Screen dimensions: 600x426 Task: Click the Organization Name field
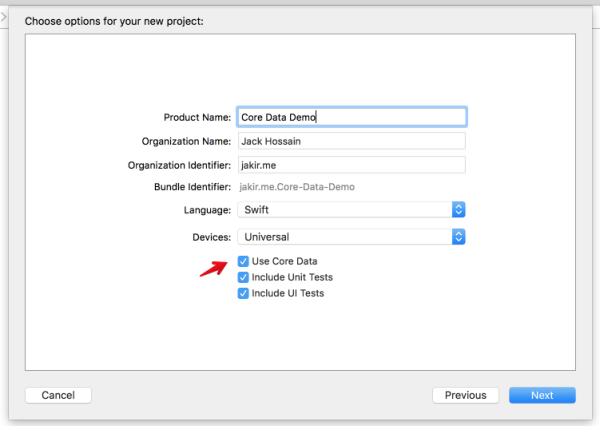pyautogui.click(x=351, y=141)
